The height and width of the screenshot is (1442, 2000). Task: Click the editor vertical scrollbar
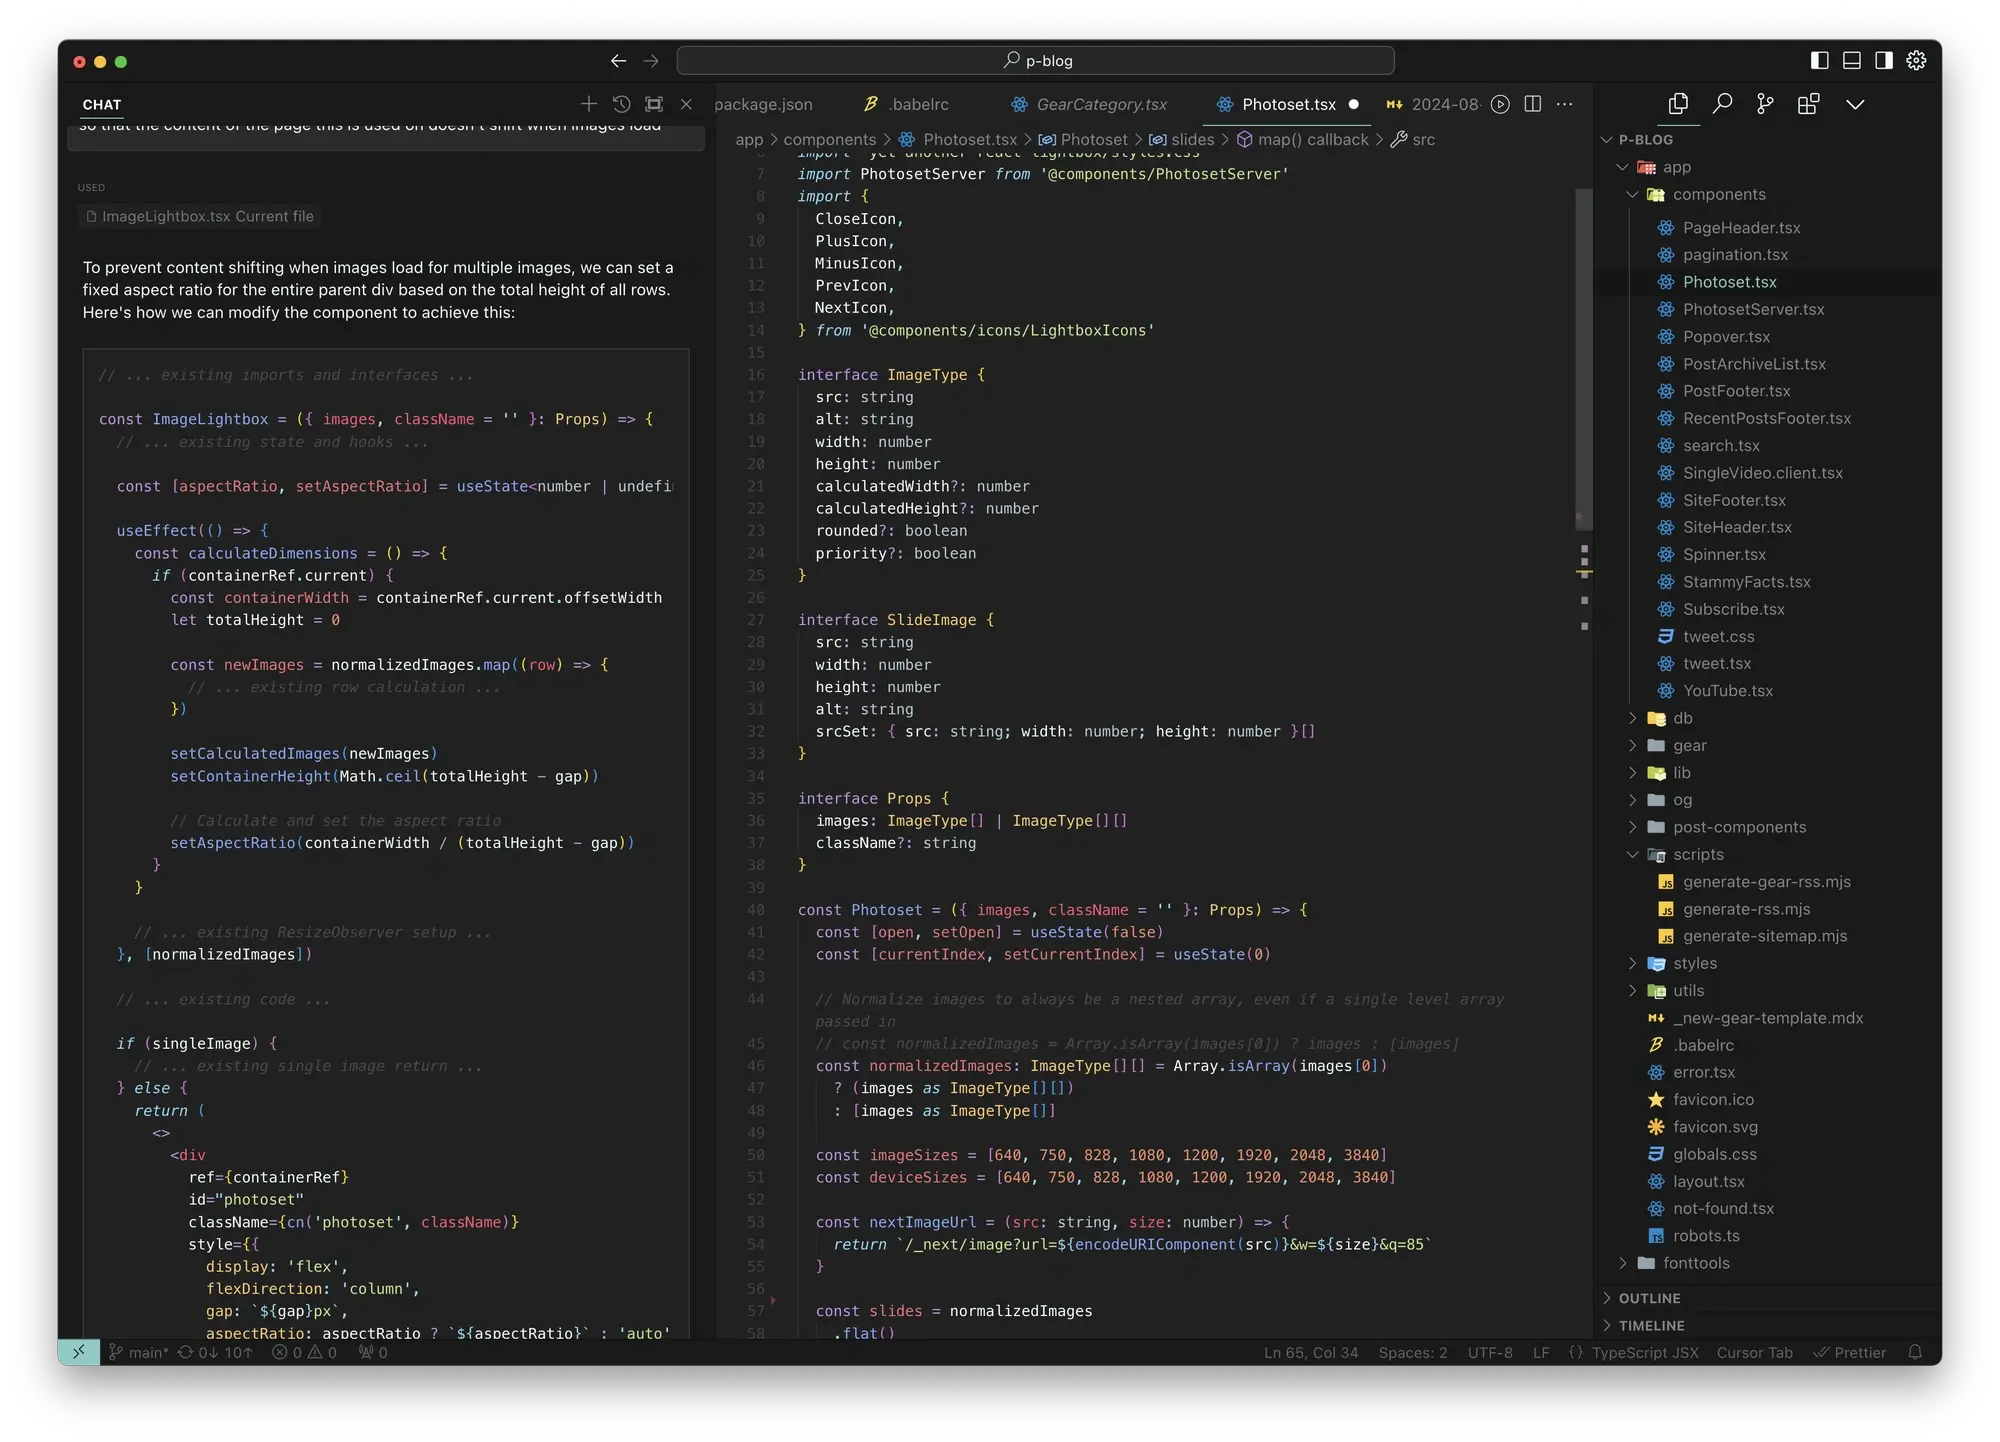pyautogui.click(x=1583, y=360)
